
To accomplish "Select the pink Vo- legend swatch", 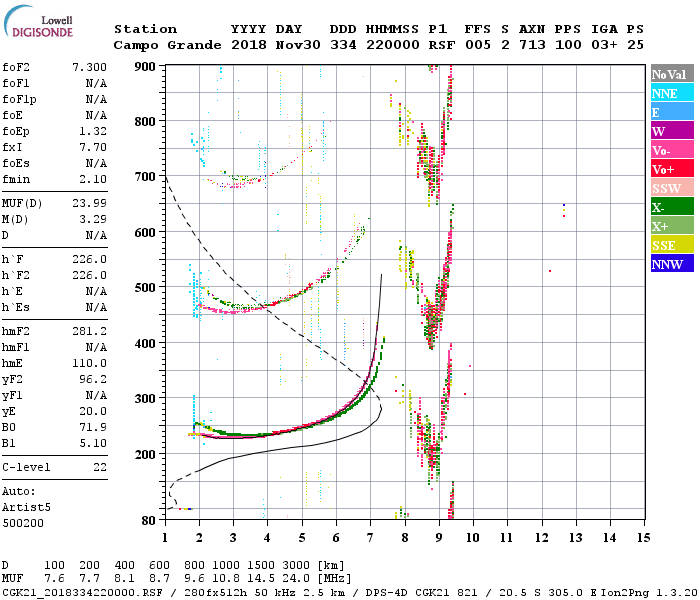I will point(672,150).
